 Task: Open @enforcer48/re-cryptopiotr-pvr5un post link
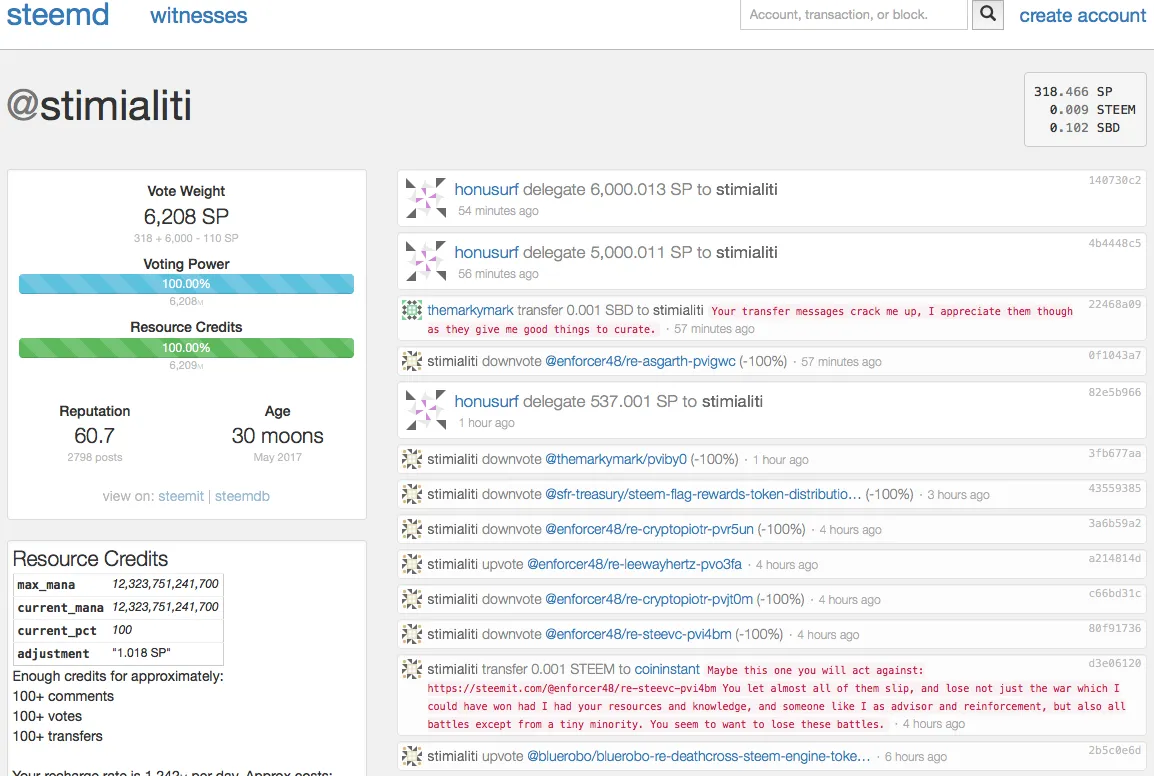point(649,529)
